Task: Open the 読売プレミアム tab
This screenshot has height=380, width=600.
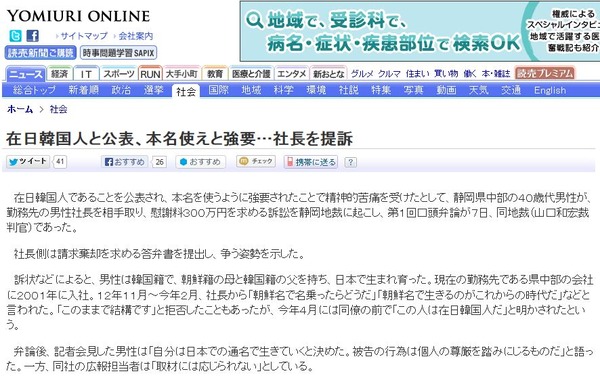Action: pos(545,73)
